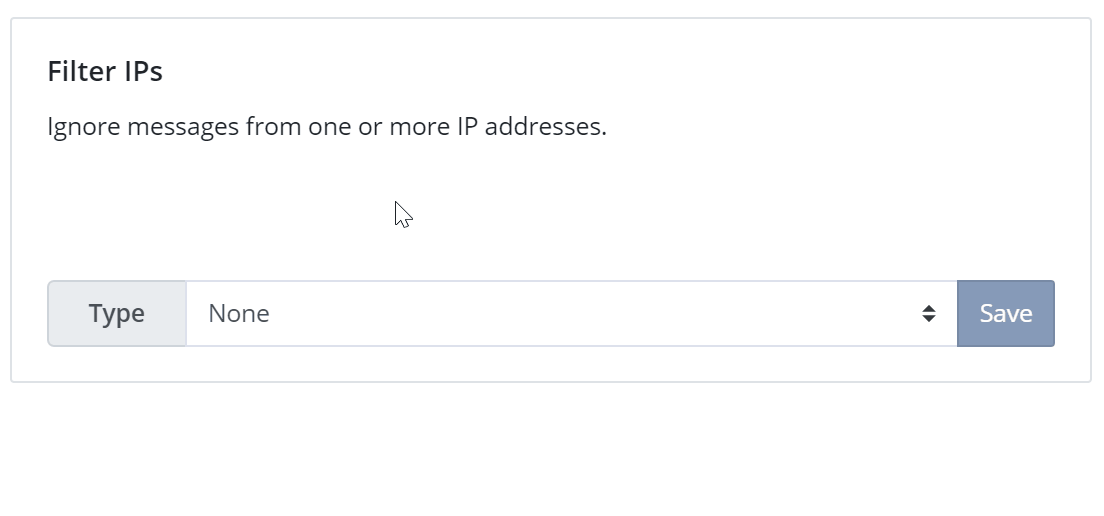Select the Filter IPs heading
The width and height of the screenshot is (1104, 516).
[x=105, y=71]
